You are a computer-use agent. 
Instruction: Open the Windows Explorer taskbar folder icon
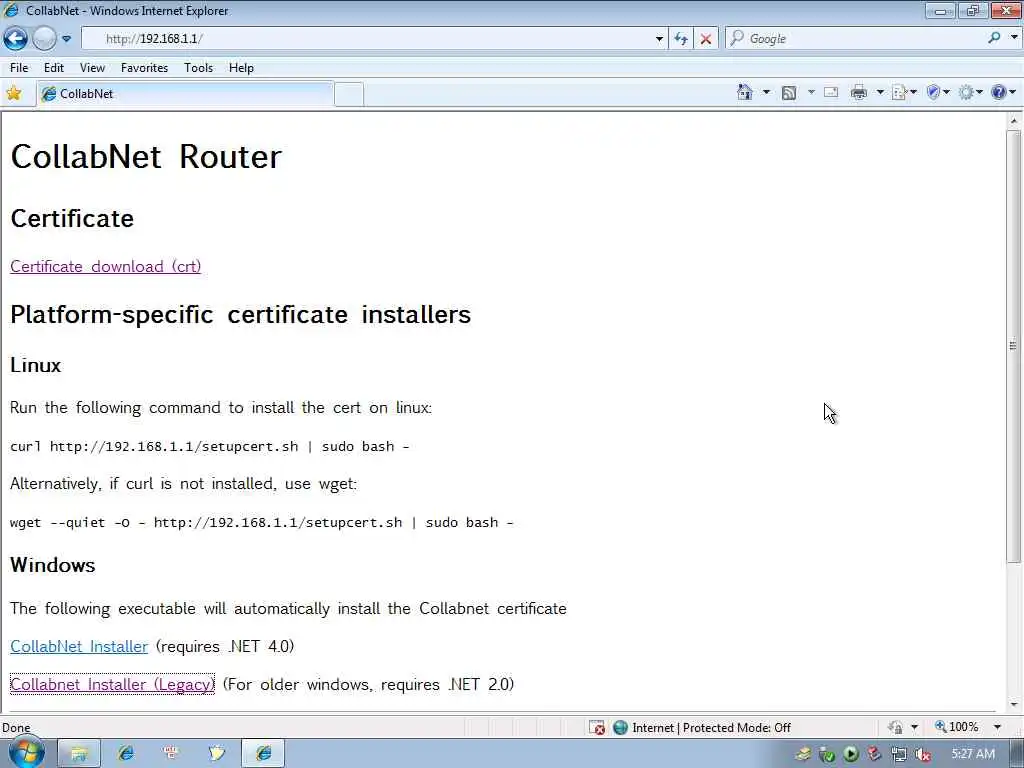79,754
